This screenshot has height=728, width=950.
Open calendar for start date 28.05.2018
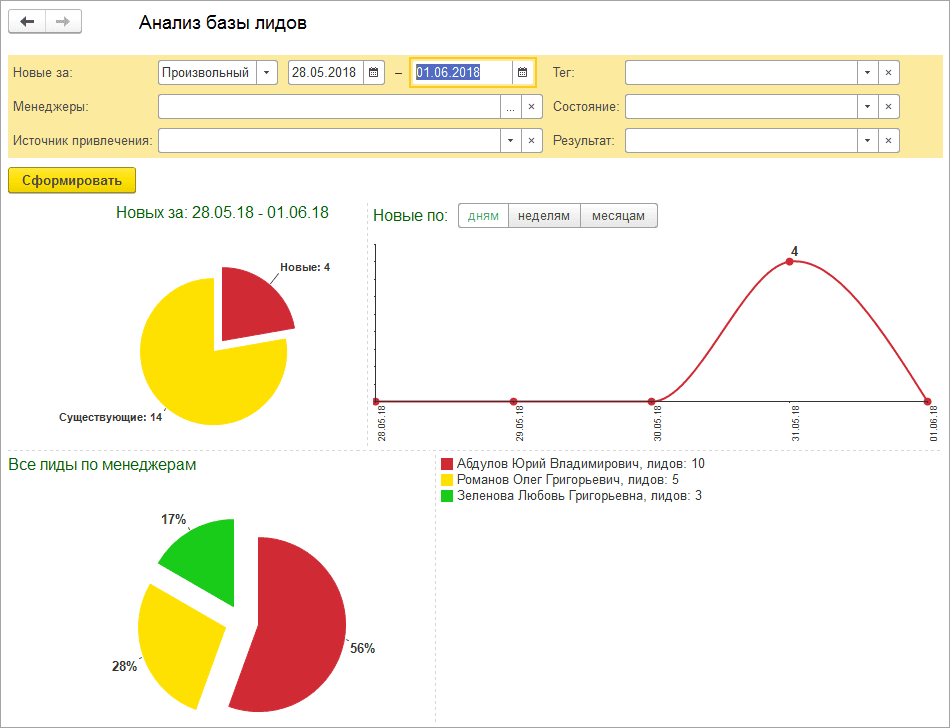(x=374, y=73)
